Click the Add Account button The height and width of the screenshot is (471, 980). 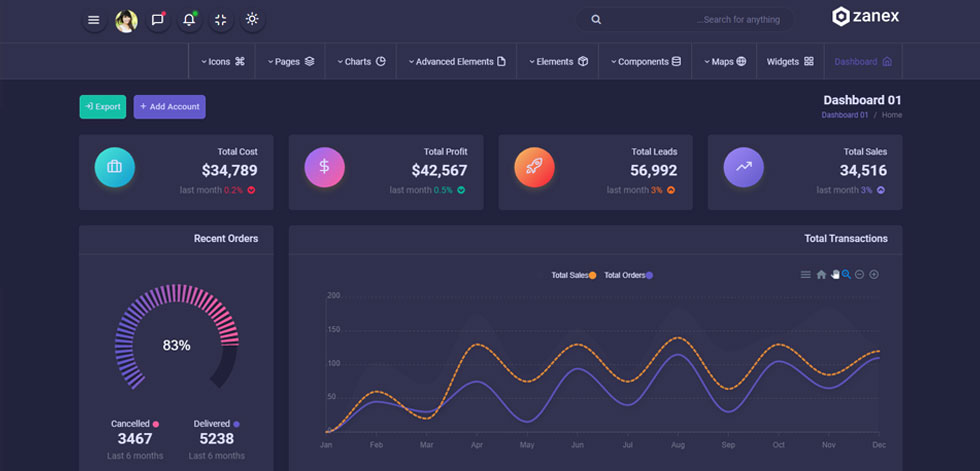pos(169,107)
